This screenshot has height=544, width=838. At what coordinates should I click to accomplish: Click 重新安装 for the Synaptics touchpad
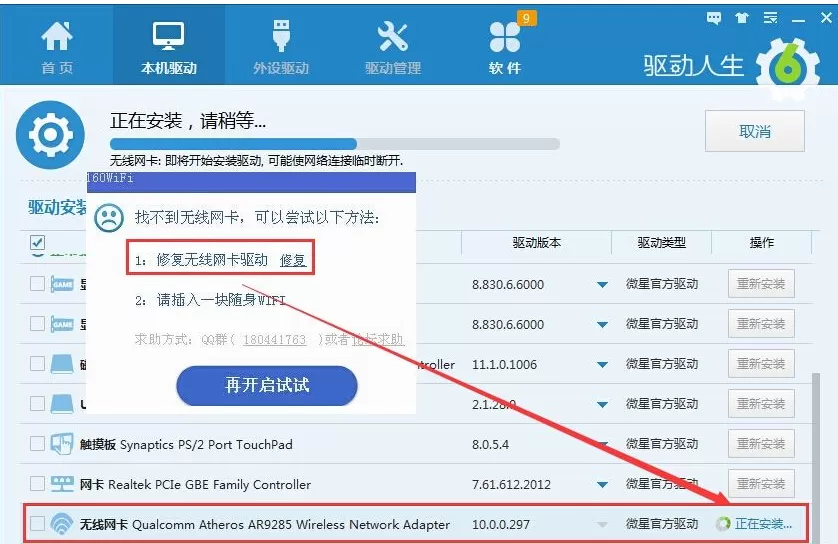[761, 444]
